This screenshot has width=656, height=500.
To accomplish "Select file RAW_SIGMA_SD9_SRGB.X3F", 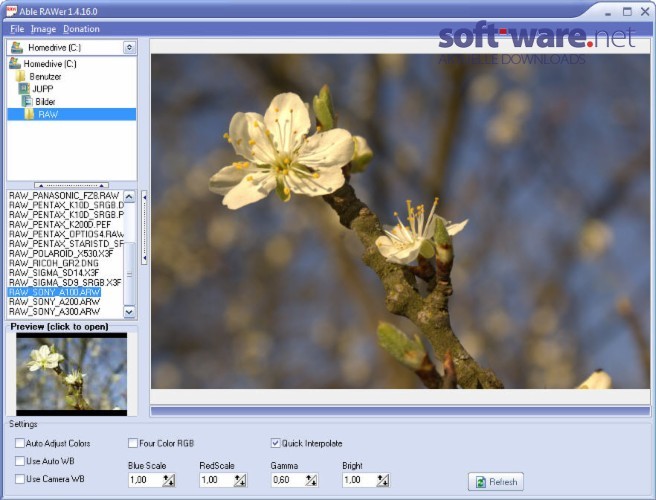I will pos(65,282).
